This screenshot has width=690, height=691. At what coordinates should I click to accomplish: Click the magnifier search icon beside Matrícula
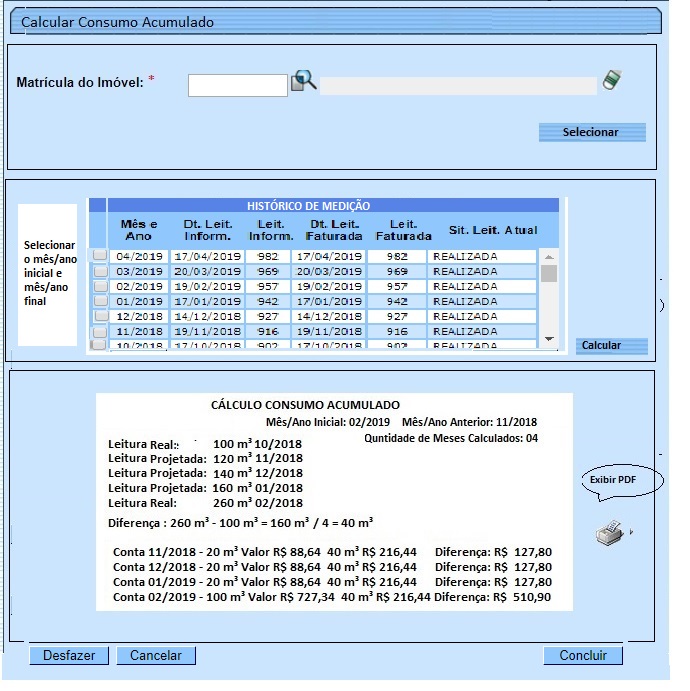[304, 82]
